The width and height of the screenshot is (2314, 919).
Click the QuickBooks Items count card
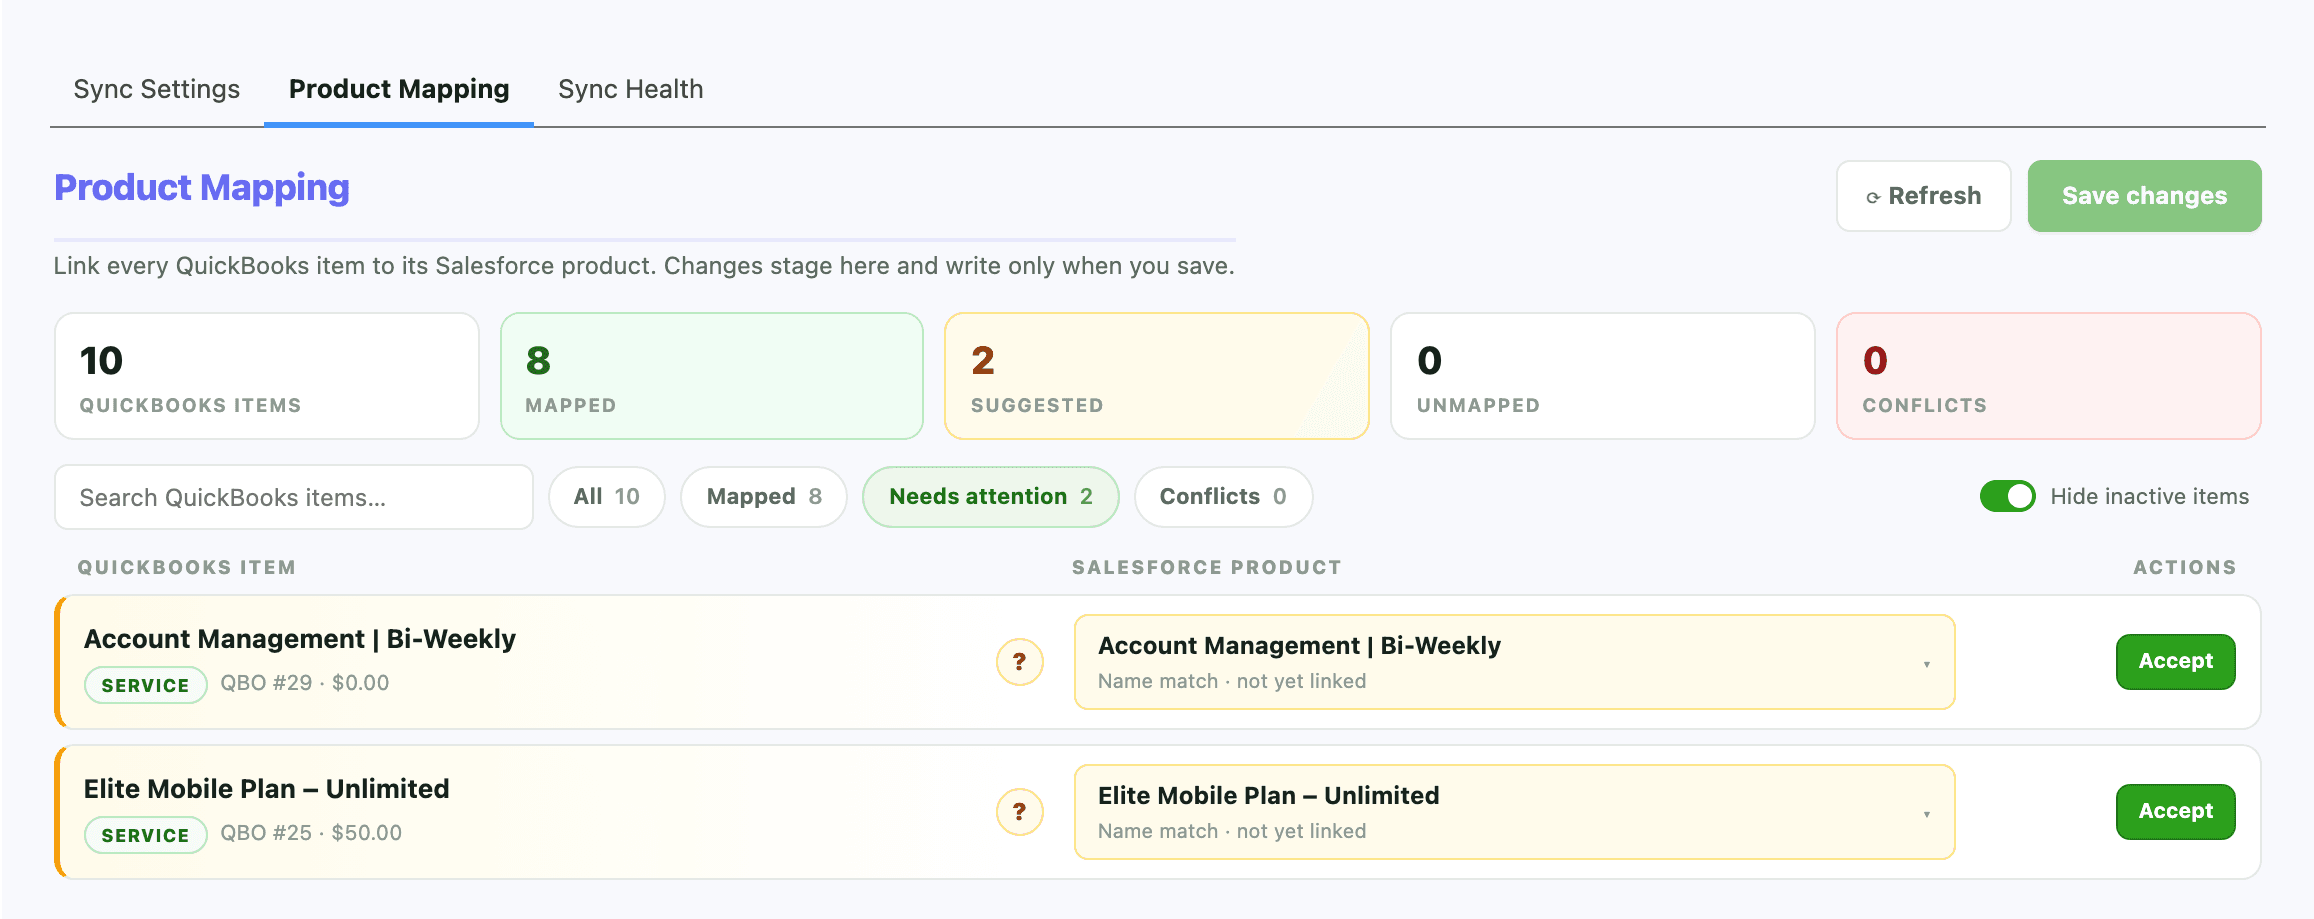267,376
